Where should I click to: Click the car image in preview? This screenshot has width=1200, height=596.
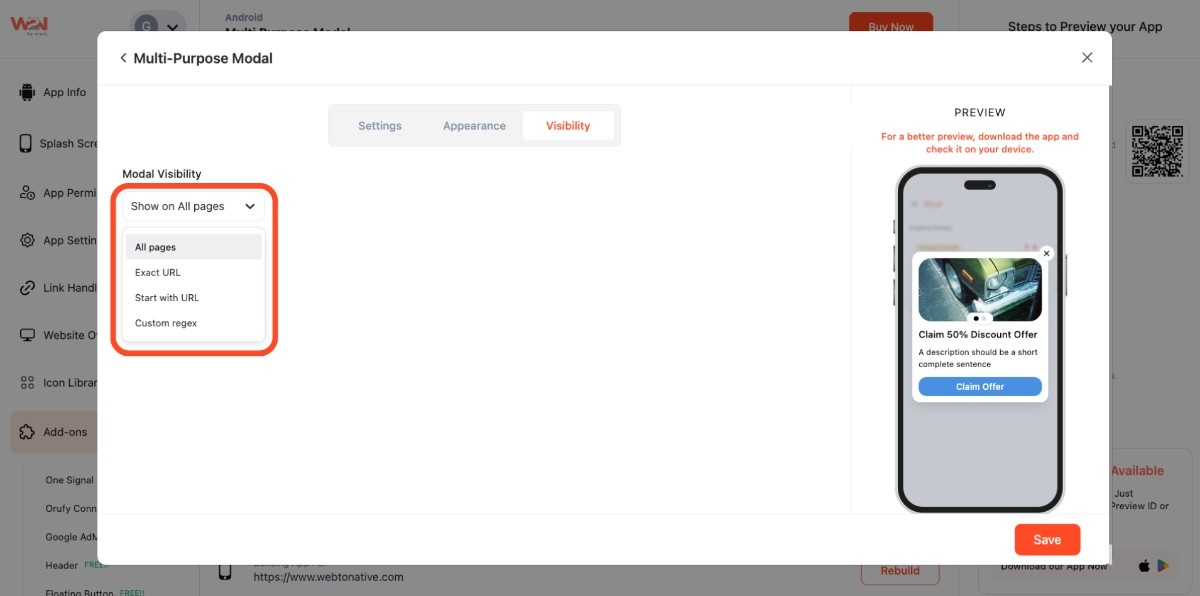tap(980, 289)
